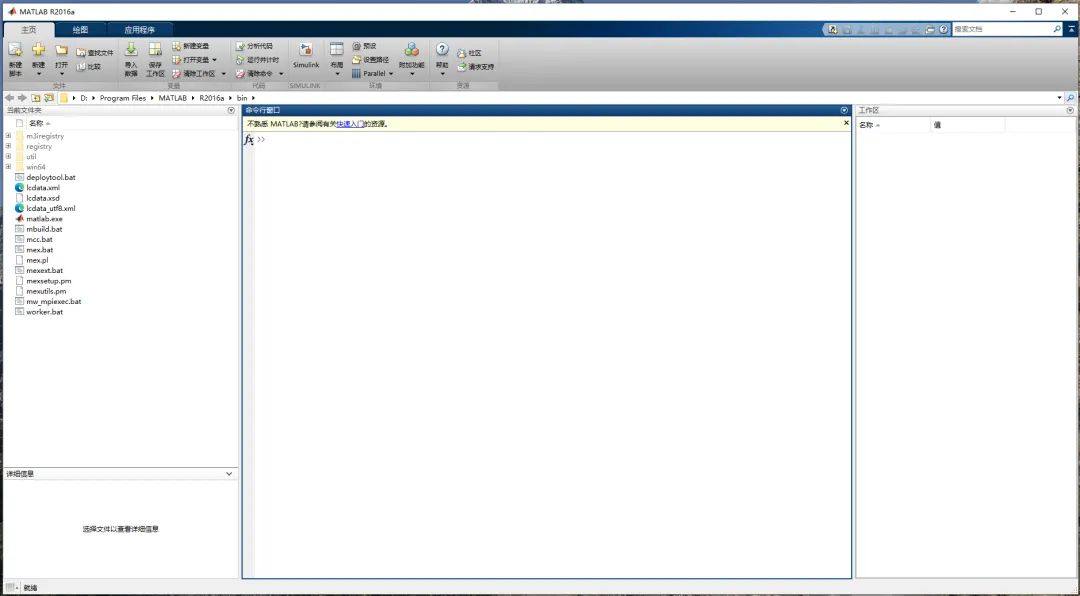1080x596 pixels.
Task: Launch Simulink from the toolstrip
Action: click(306, 55)
